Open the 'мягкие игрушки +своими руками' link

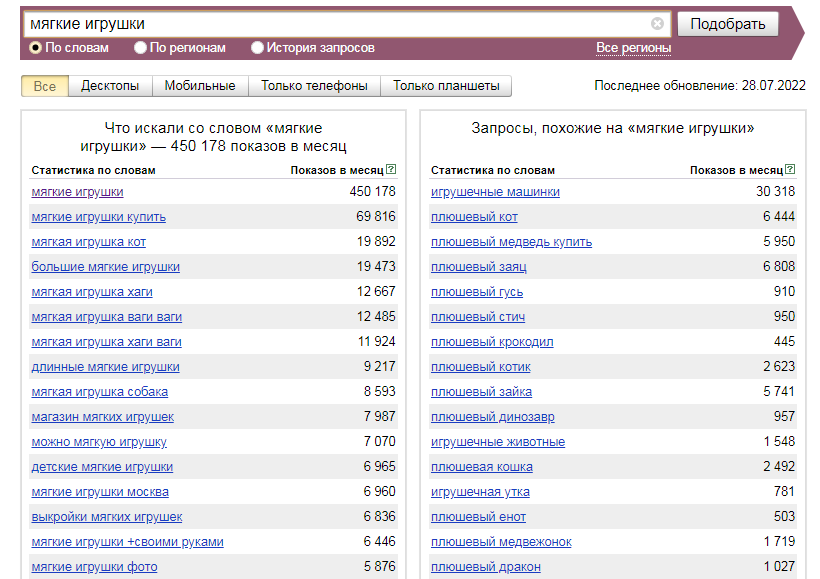point(127,542)
